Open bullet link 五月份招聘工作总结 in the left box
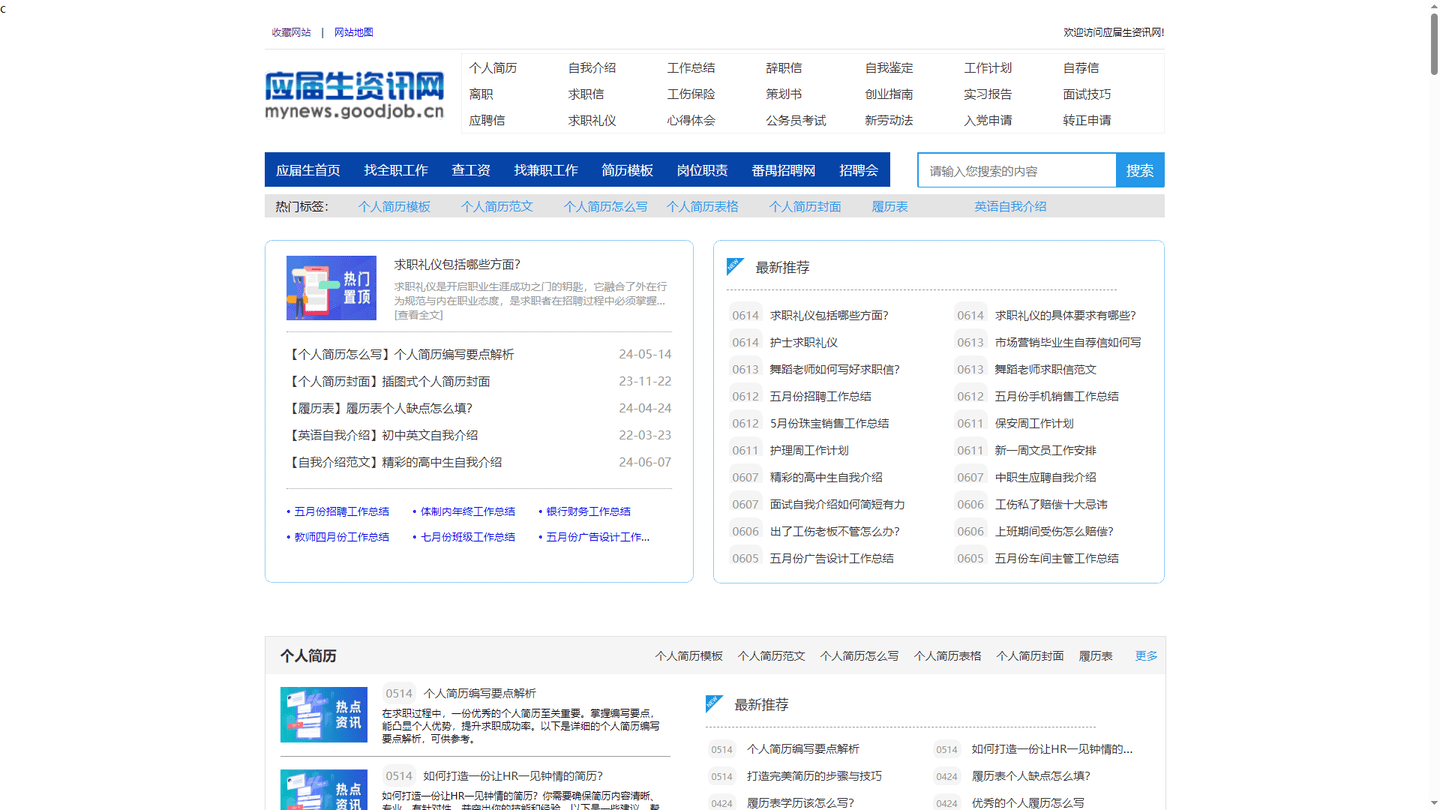This screenshot has height=810, width=1440. tap(341, 511)
